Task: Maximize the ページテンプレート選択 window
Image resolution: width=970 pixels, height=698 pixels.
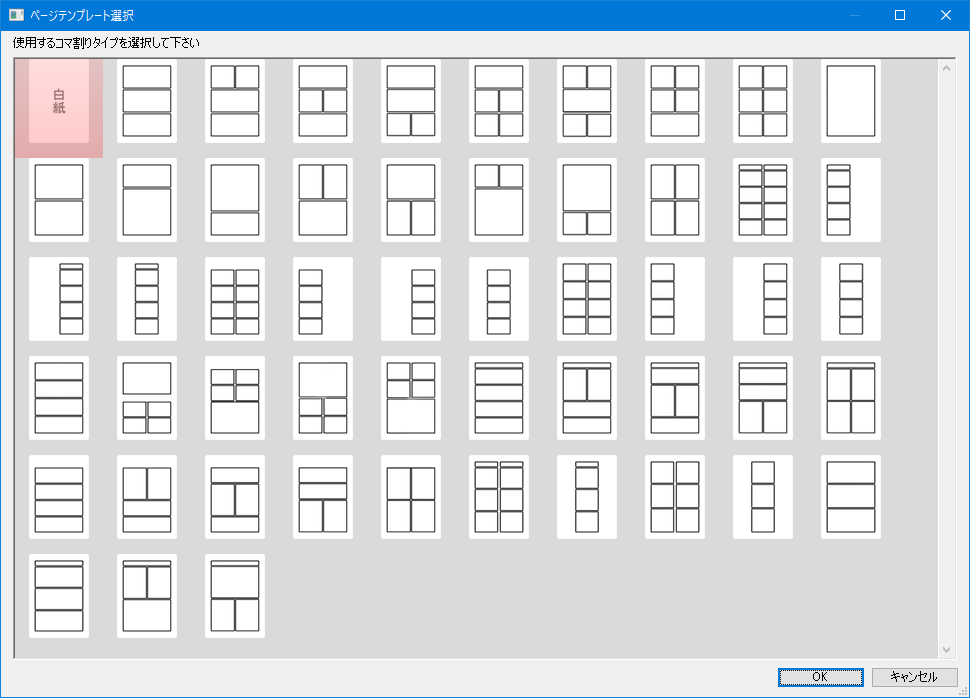Action: (x=900, y=15)
